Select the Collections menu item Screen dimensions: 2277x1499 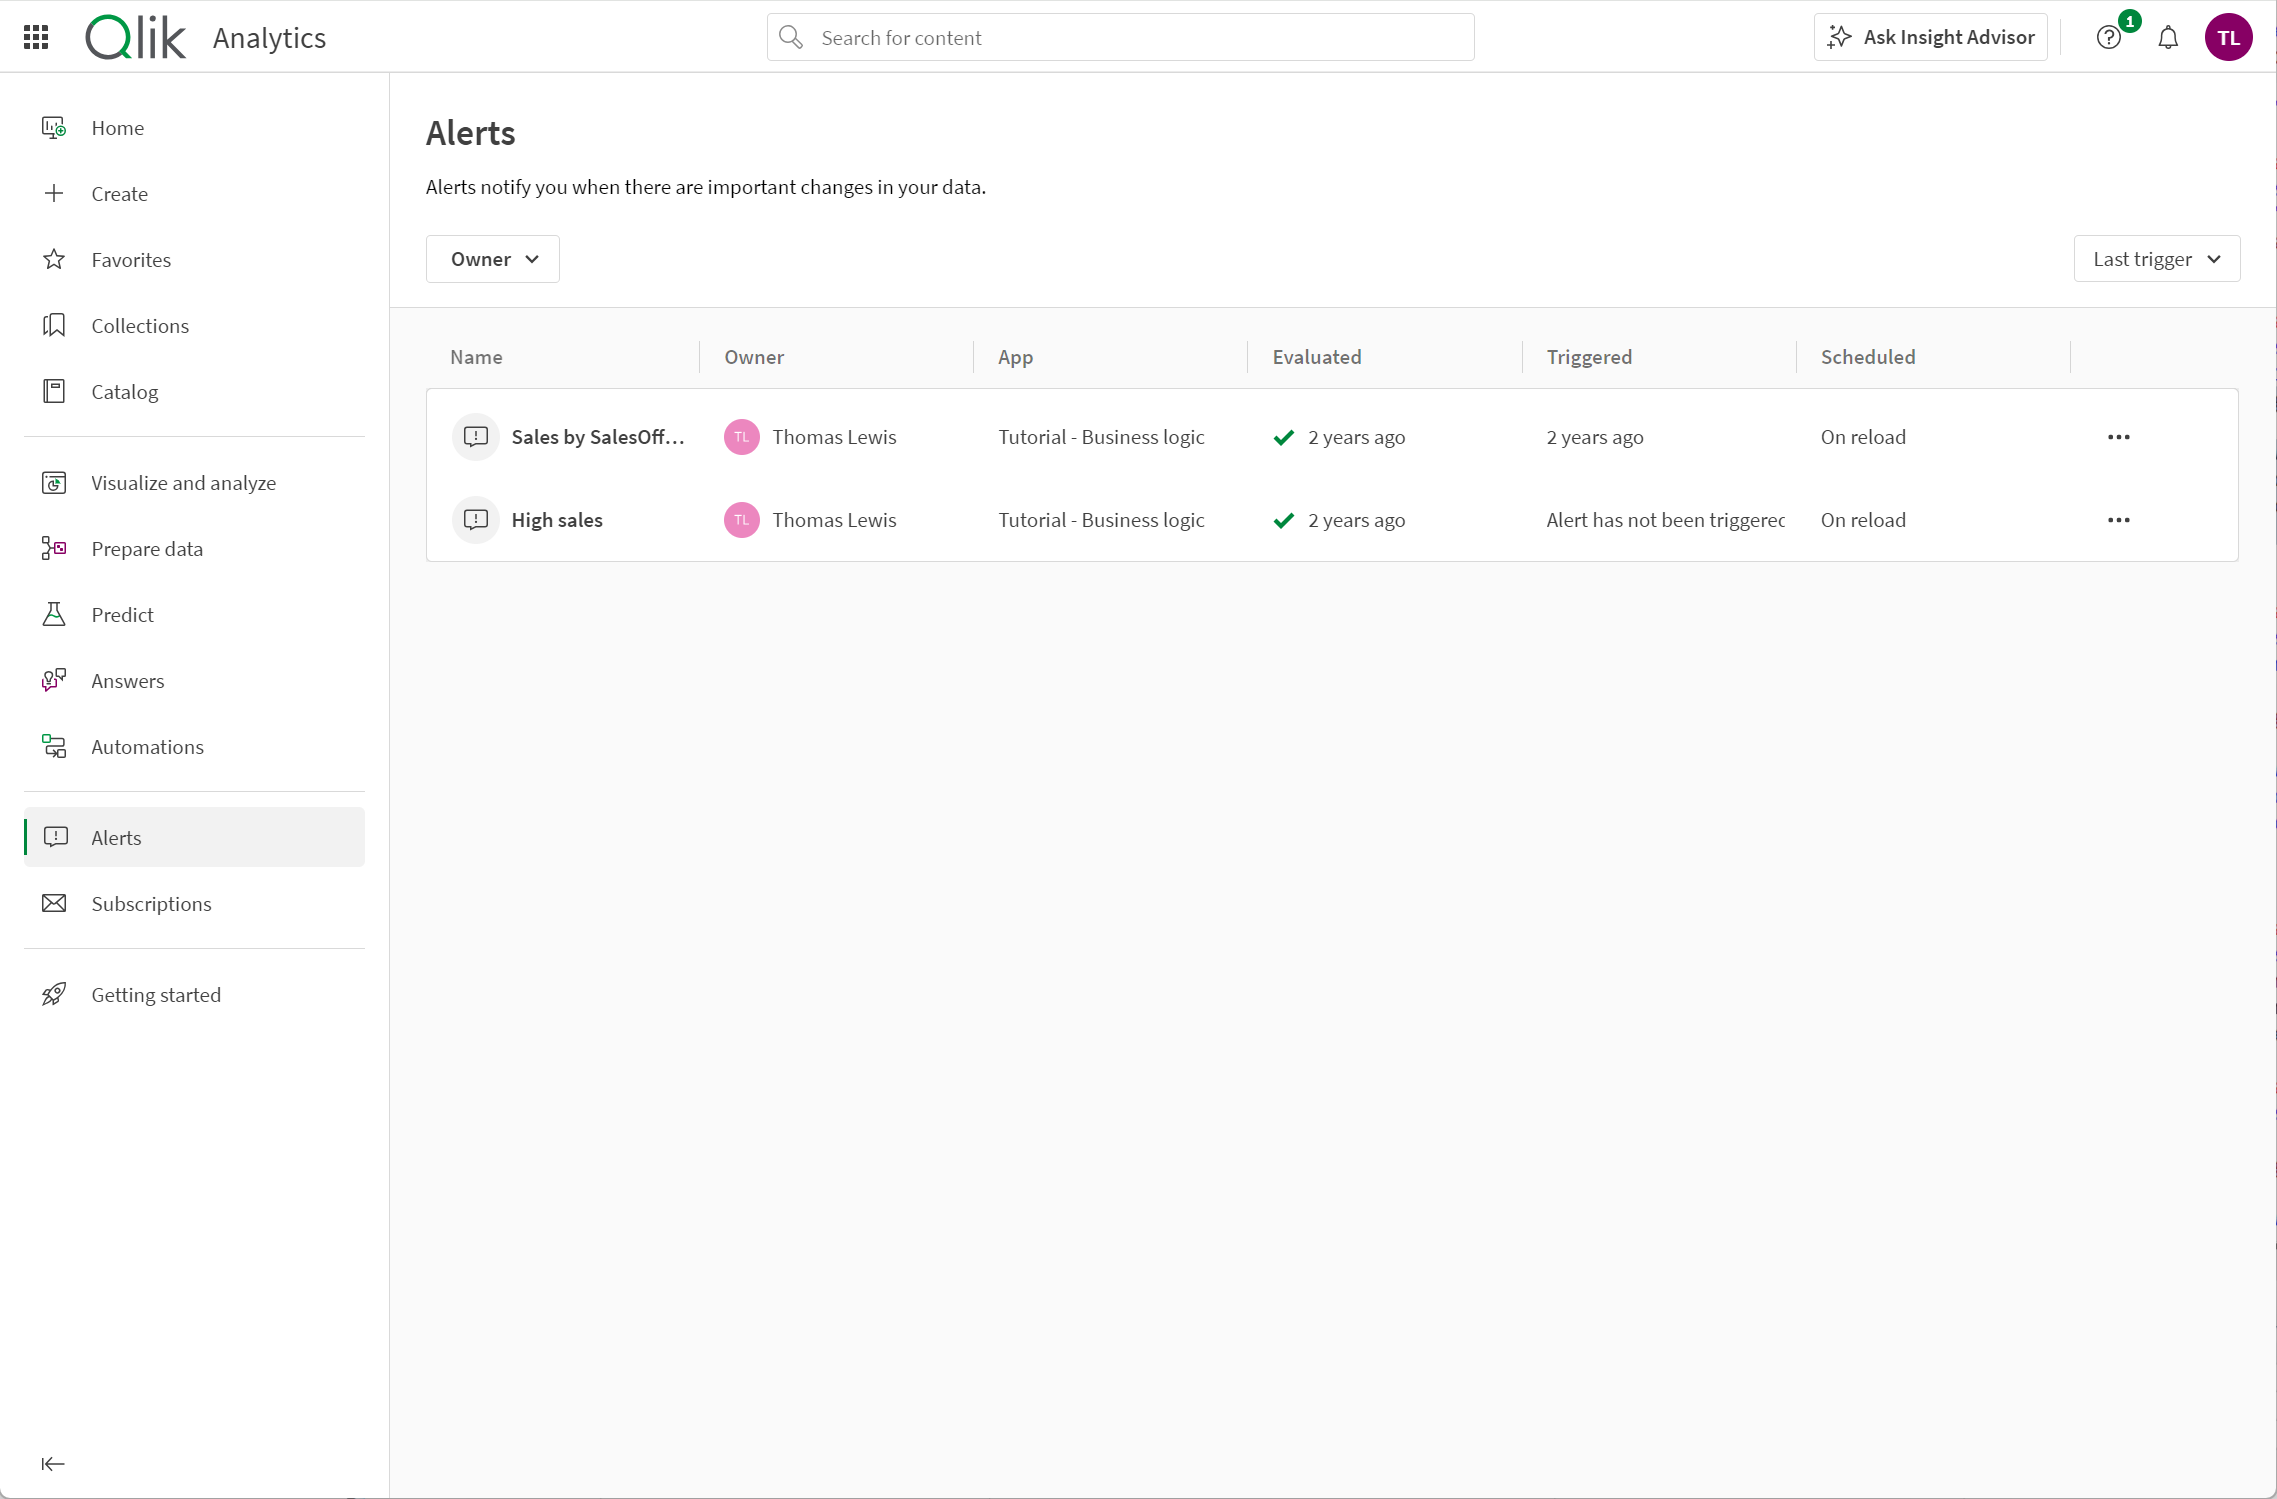[x=141, y=325]
